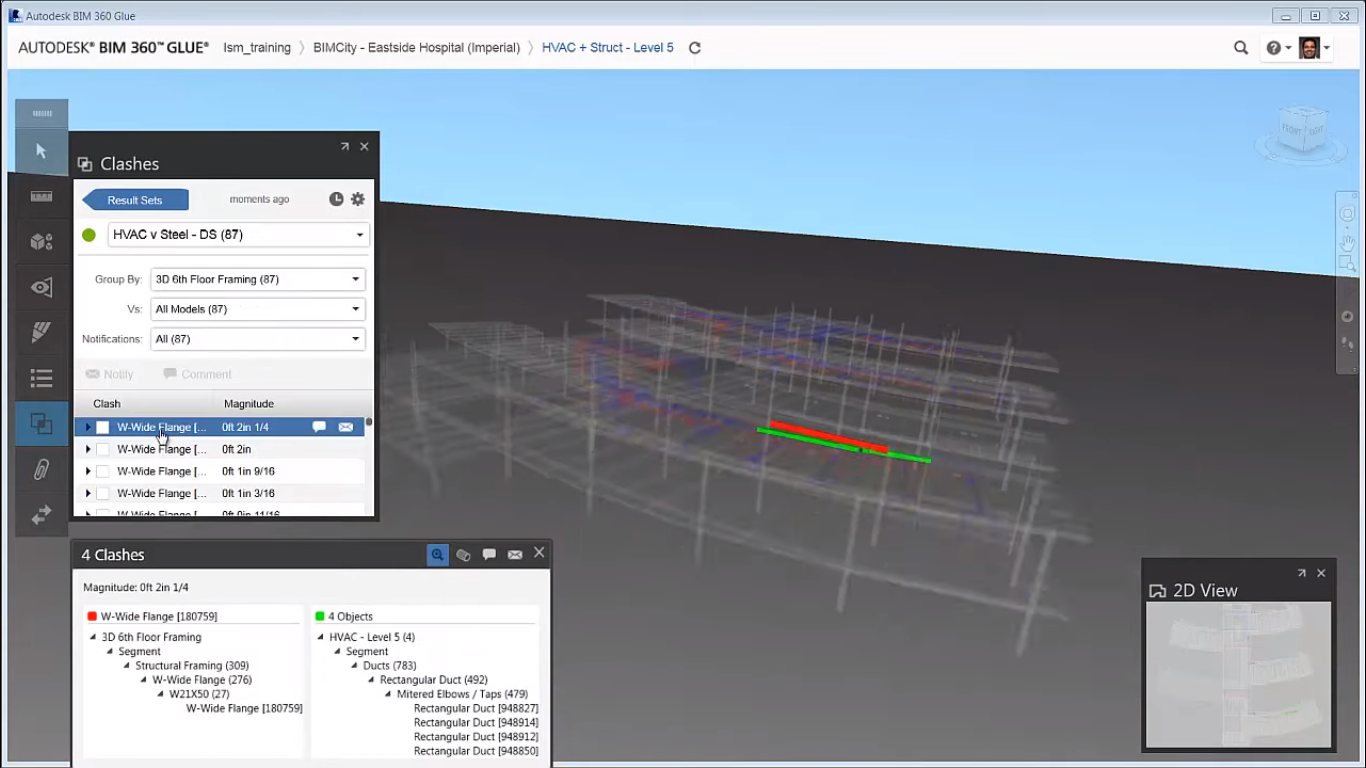Click comment bubble icon in 4 Clashes header
Screen dimensions: 1366x768
coord(489,555)
